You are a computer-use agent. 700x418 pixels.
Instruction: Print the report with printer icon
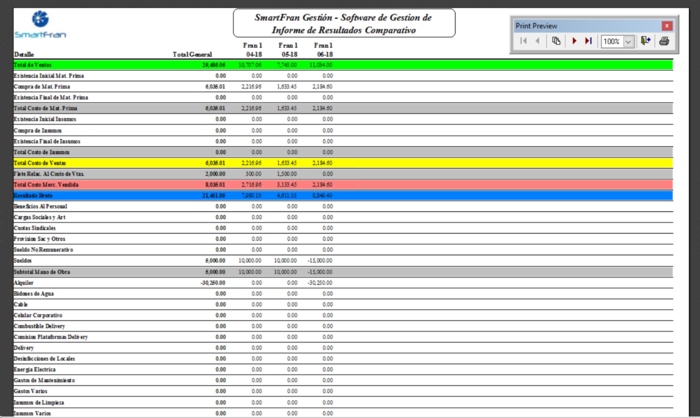[x=664, y=41]
